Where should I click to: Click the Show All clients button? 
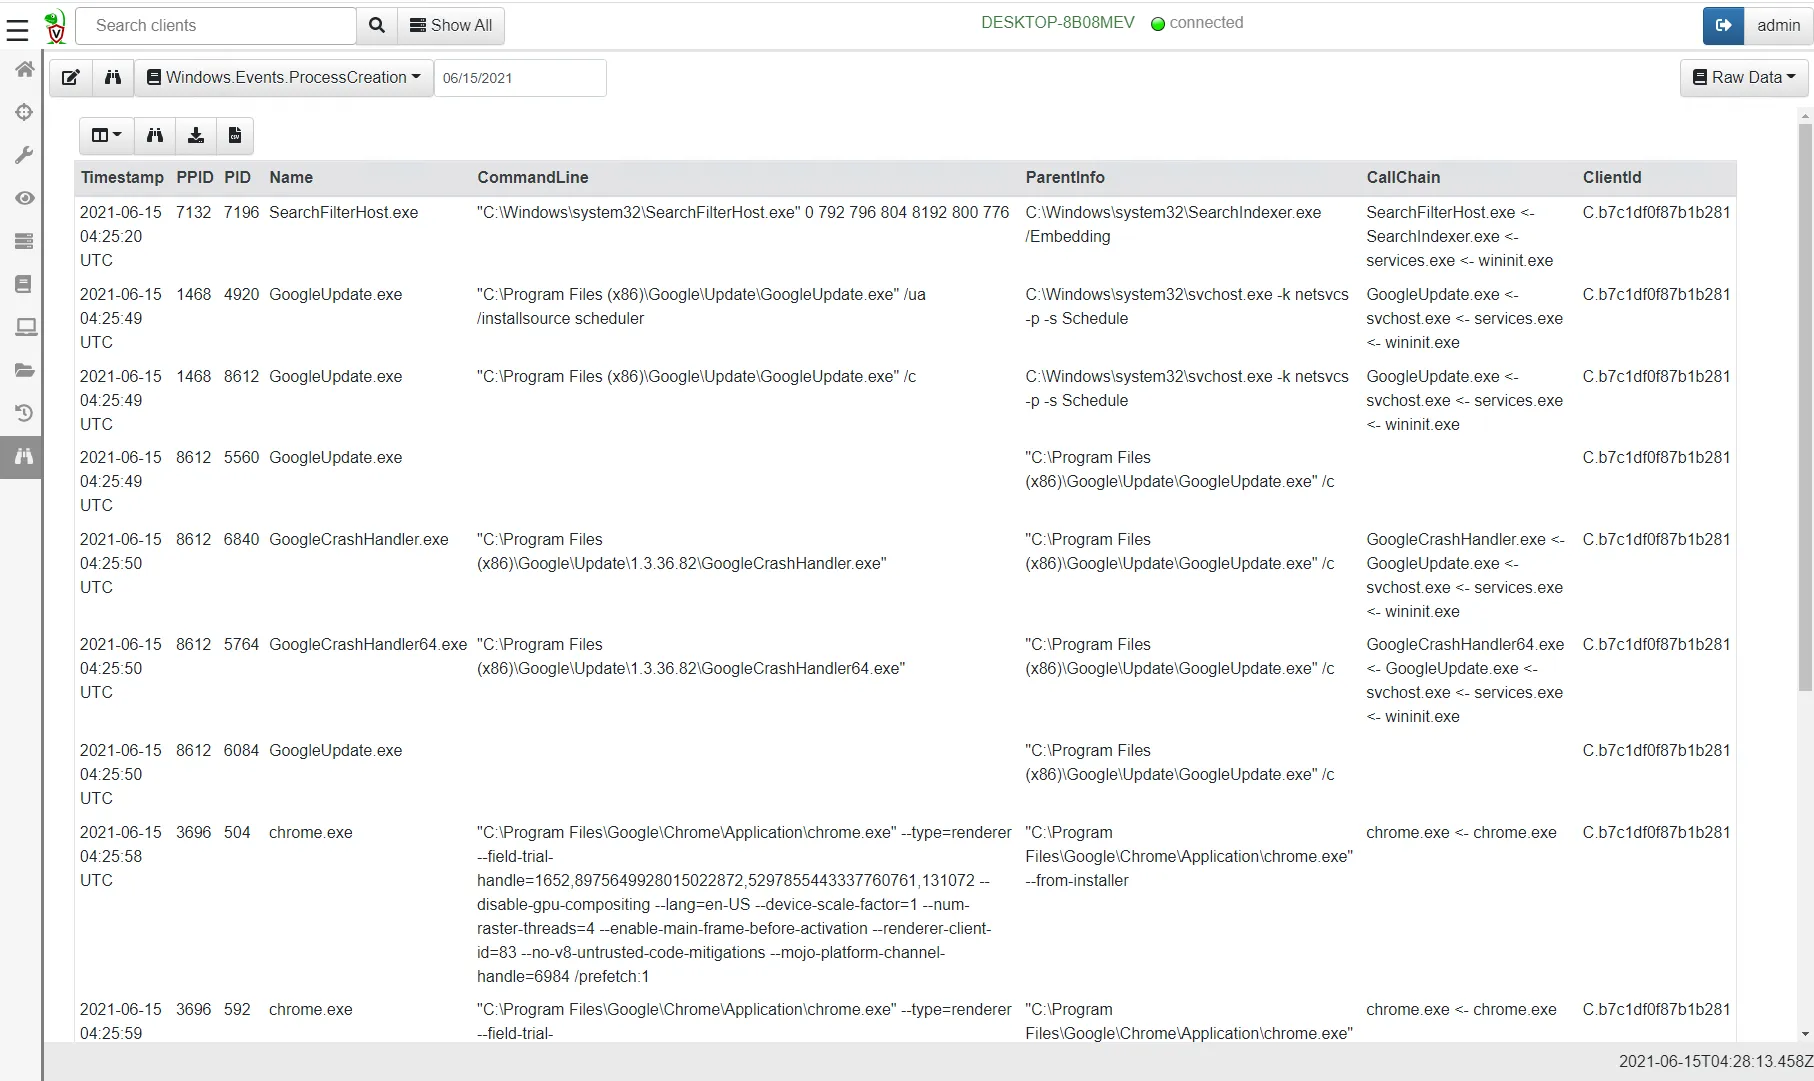pyautogui.click(x=451, y=26)
